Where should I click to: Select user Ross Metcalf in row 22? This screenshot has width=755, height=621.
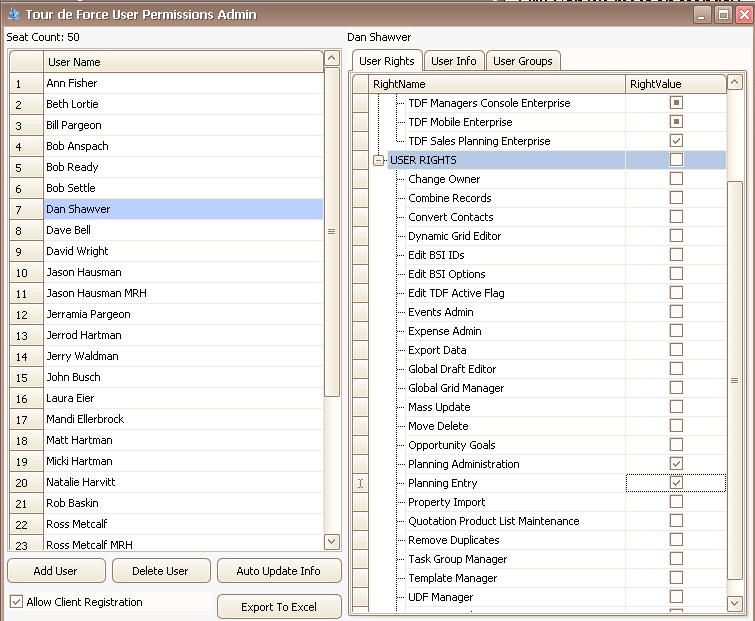point(183,524)
